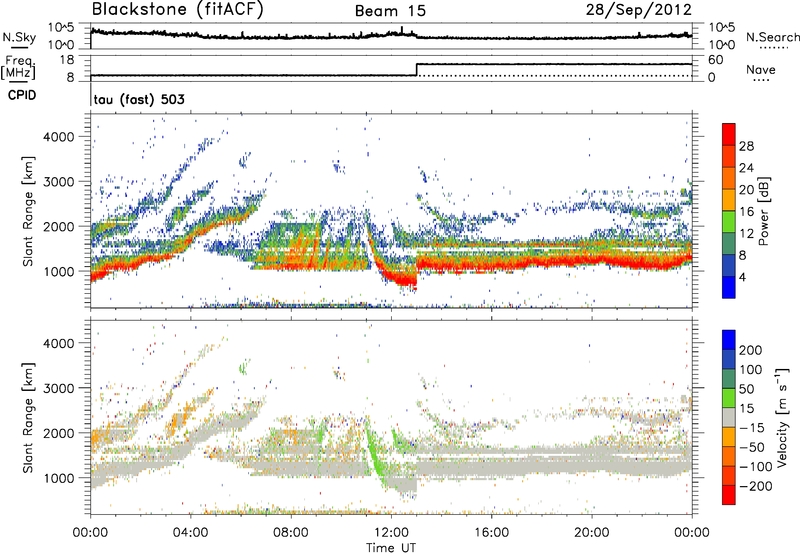Click "1000" on the velocity panel axis

(x=59, y=478)
